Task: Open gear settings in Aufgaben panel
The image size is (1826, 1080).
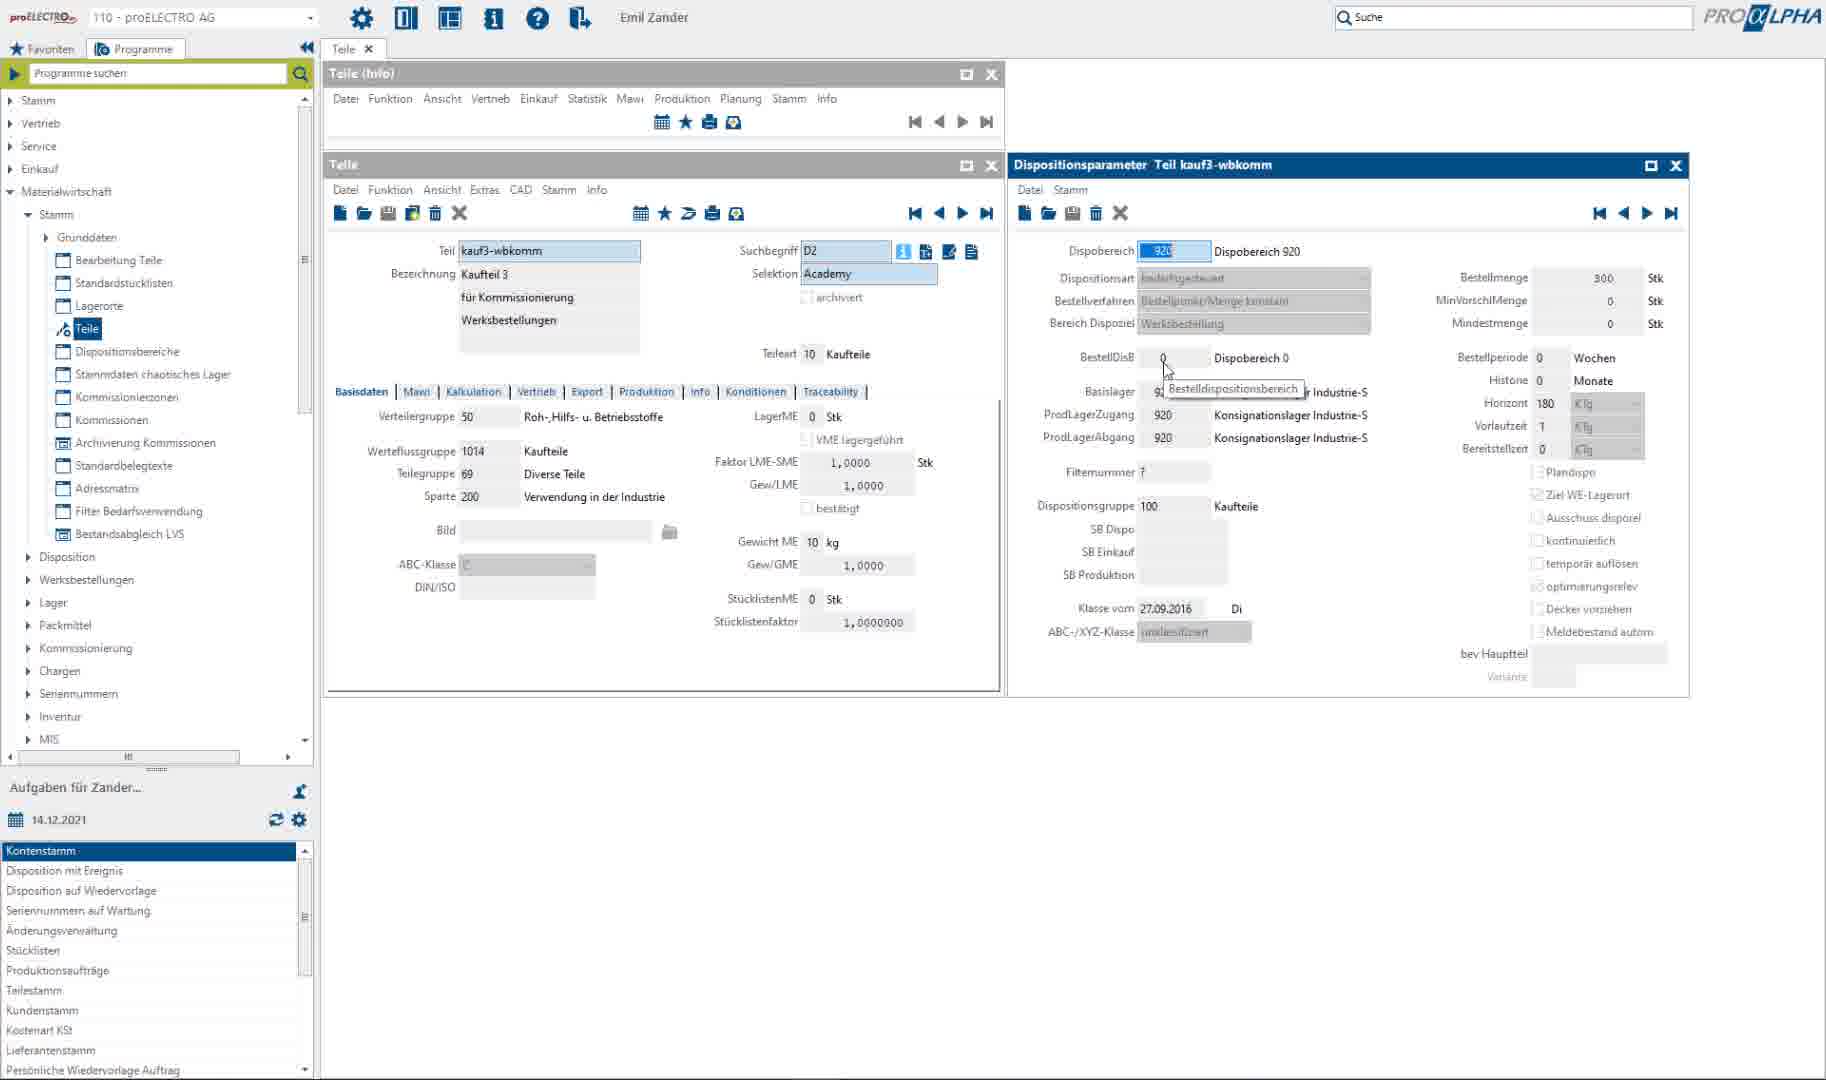Action: pos(299,820)
